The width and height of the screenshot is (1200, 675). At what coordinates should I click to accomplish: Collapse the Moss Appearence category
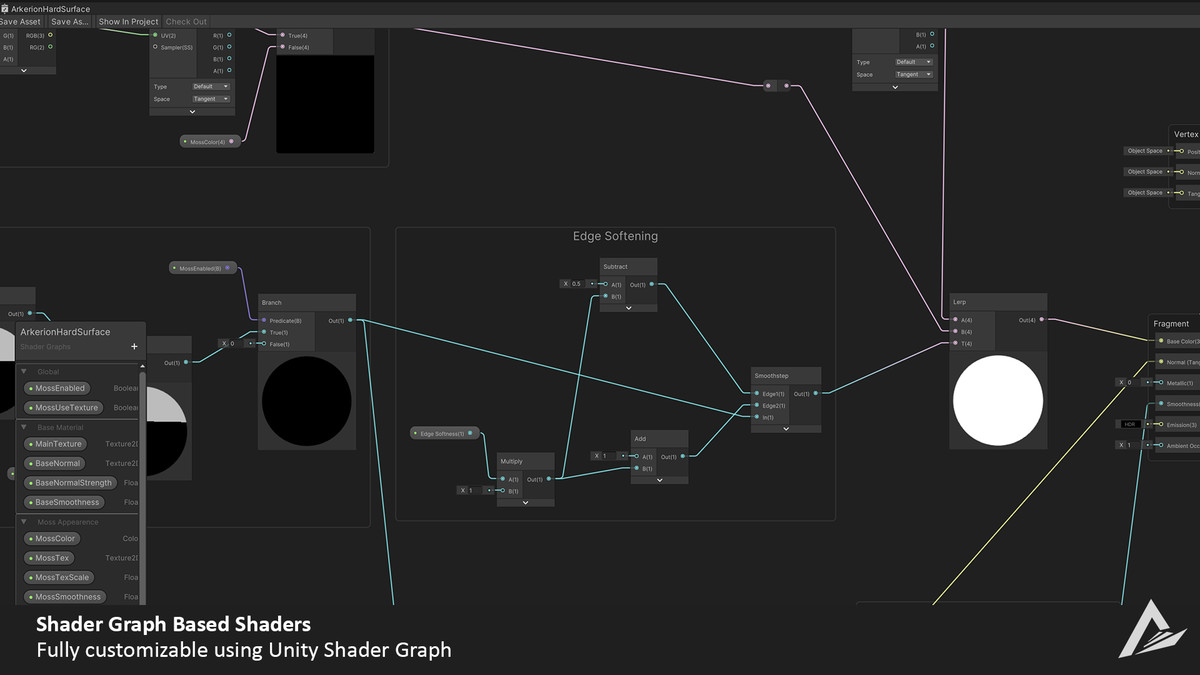tap(24, 522)
